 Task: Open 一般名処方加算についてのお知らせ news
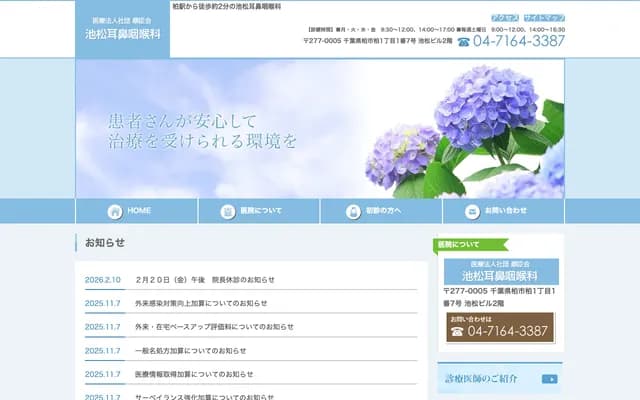pos(190,350)
